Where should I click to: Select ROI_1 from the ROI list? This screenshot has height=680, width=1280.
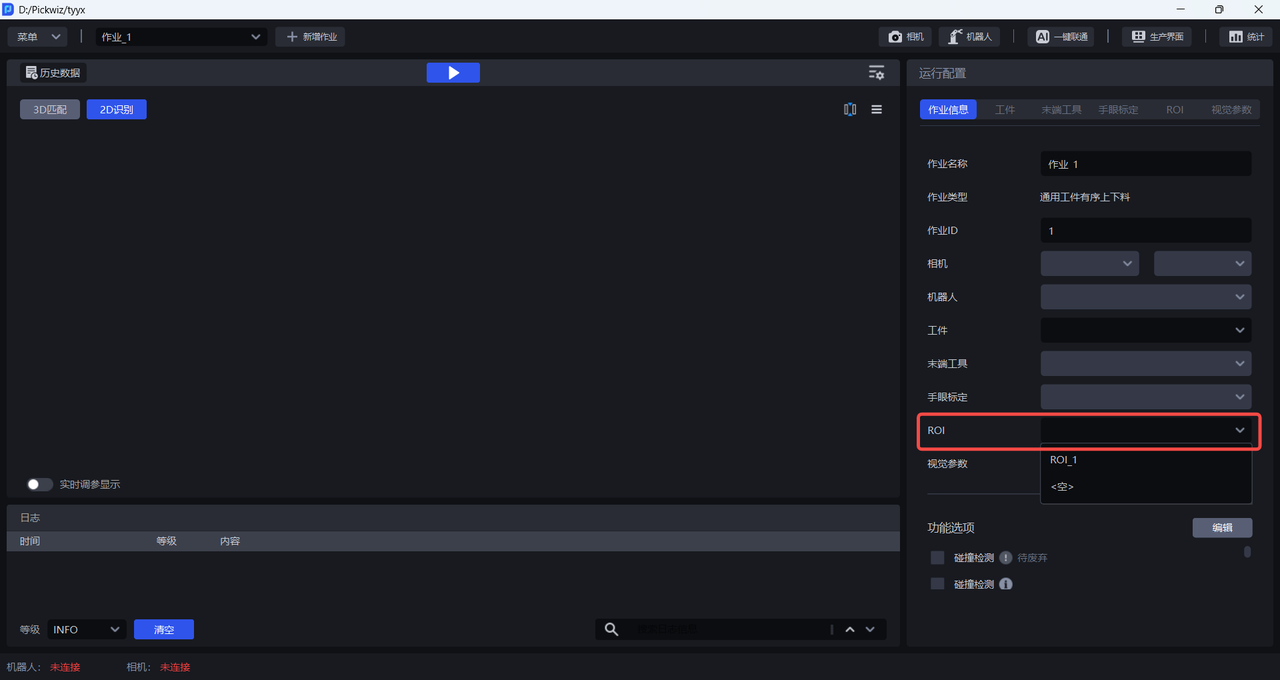coord(1064,460)
